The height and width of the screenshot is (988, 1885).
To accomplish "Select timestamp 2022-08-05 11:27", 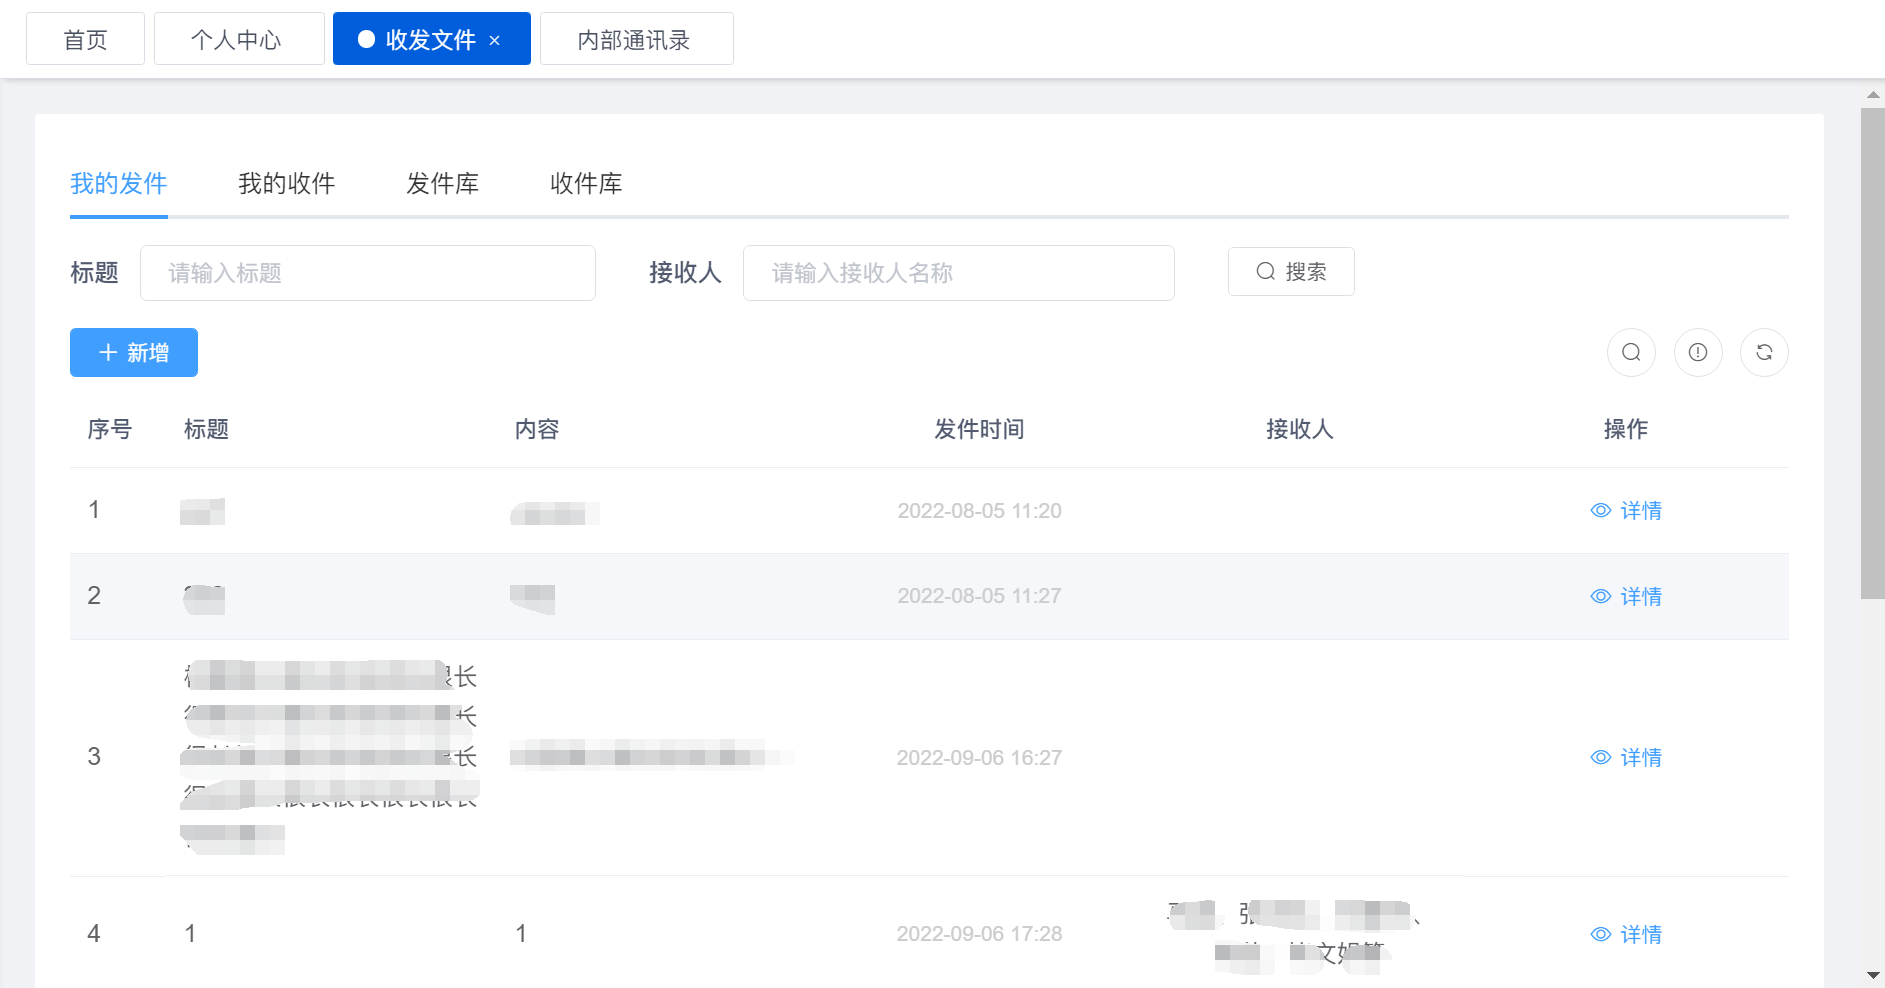I will (979, 596).
